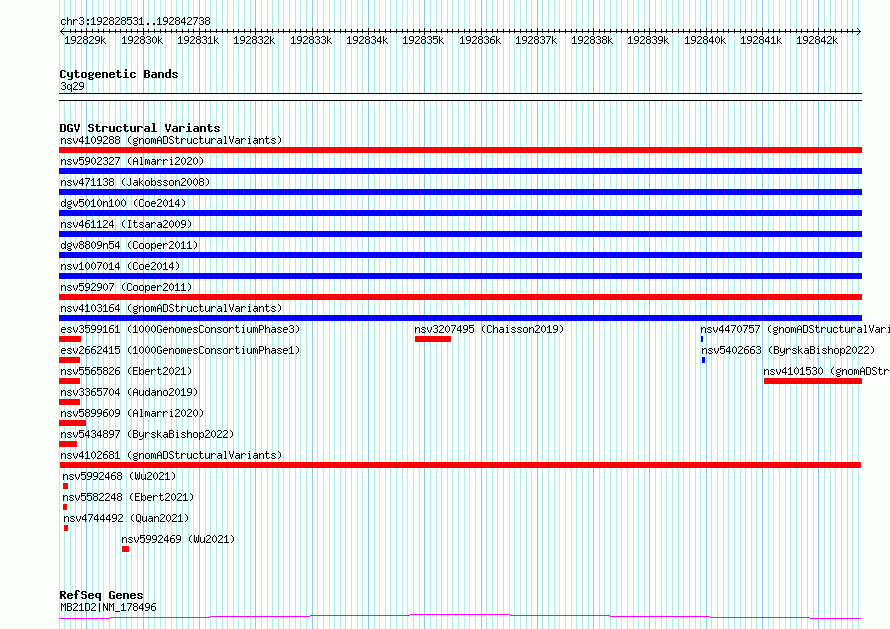Click the DGV Structural Variants track title

[140, 128]
